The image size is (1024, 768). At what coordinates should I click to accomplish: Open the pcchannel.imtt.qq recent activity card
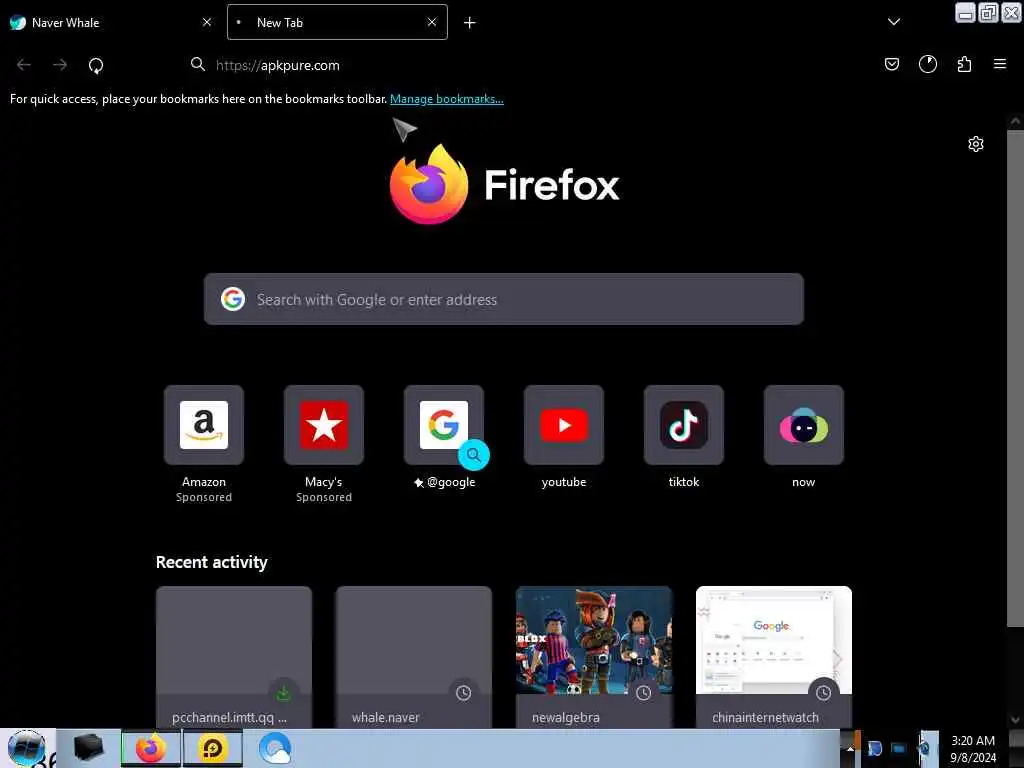(x=234, y=657)
